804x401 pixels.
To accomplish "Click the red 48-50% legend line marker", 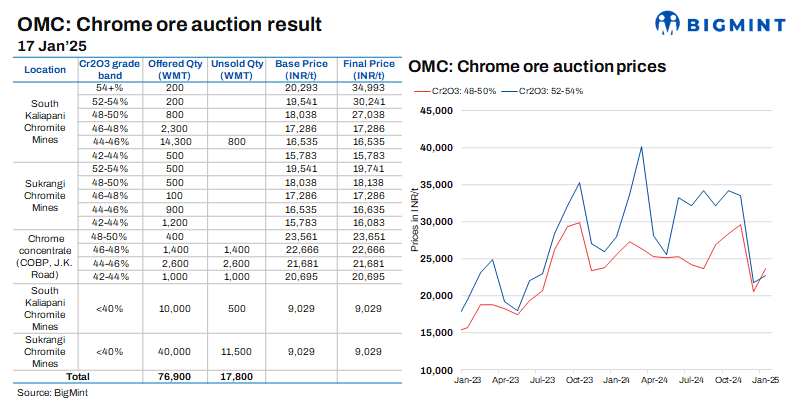I will pos(420,91).
